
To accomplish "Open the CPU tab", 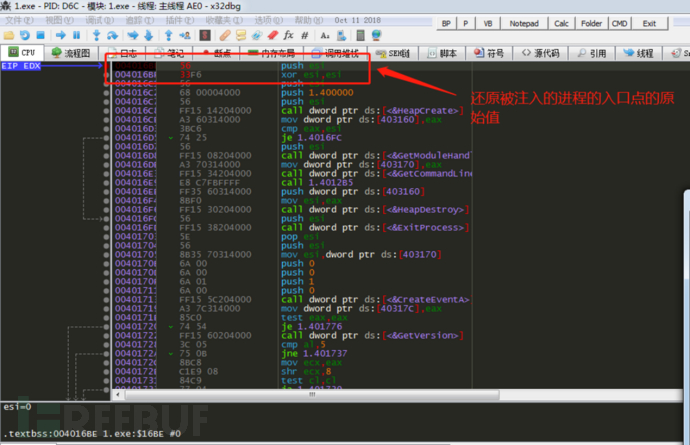I will [x=22, y=52].
